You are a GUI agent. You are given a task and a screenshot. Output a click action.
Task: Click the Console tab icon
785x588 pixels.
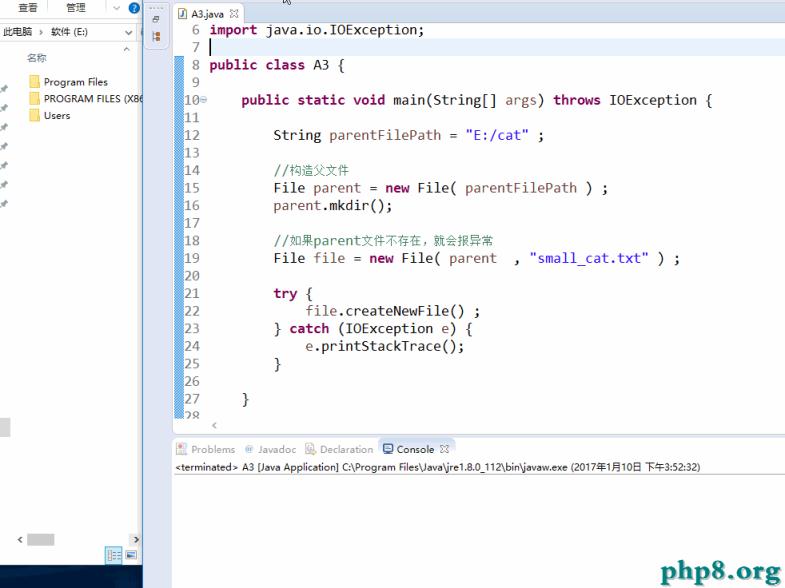point(388,449)
